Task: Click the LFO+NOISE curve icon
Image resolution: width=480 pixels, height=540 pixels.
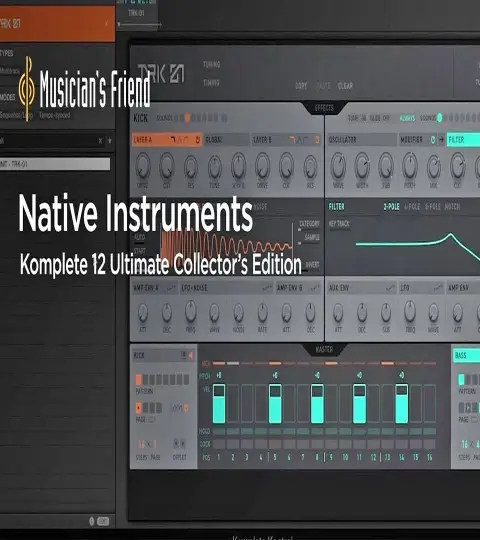Action: [267, 288]
